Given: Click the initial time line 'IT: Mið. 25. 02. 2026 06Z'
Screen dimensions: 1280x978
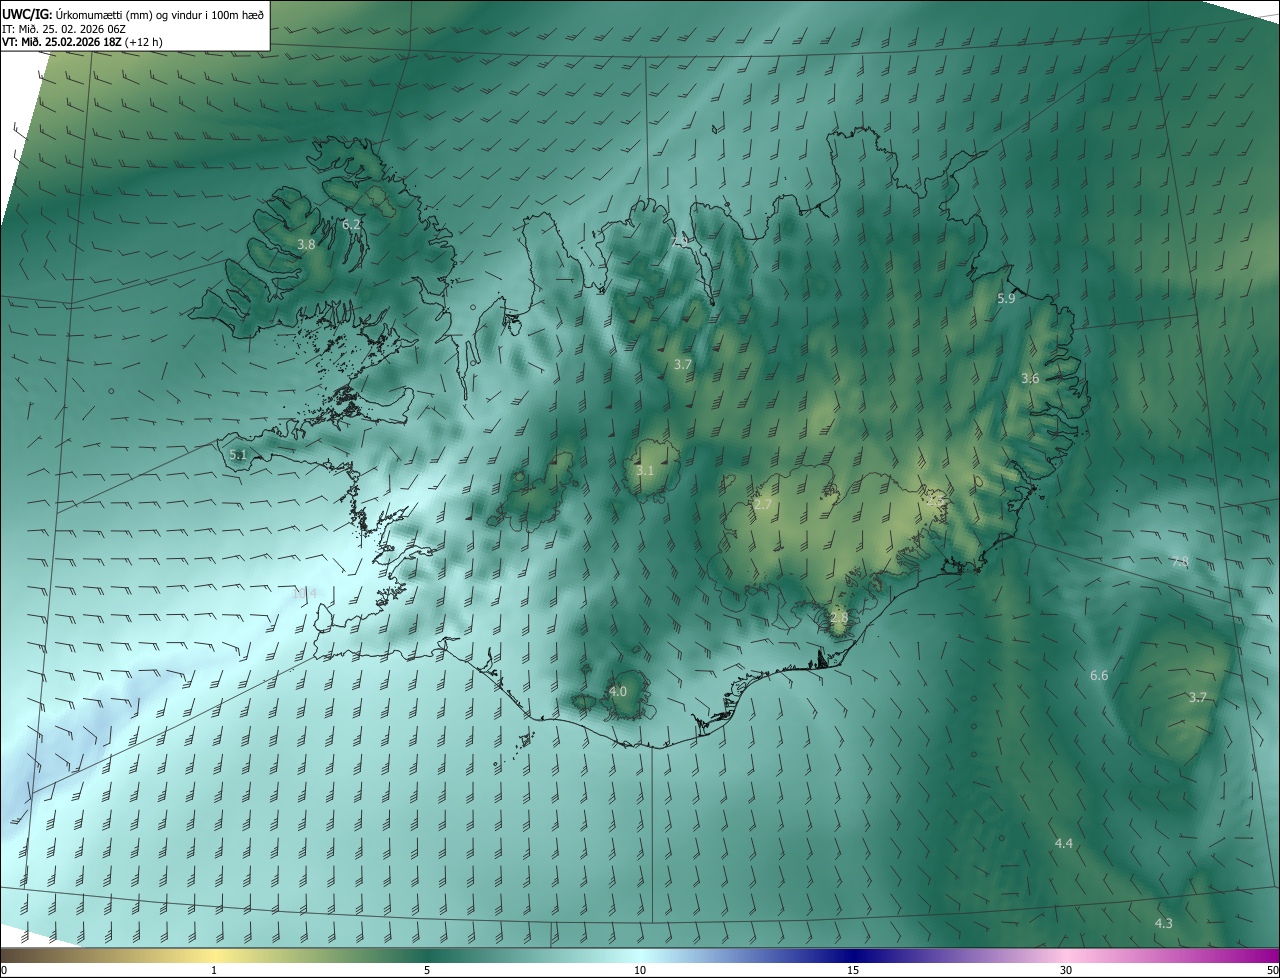Looking at the screenshot, I should pyautogui.click(x=66, y=28).
